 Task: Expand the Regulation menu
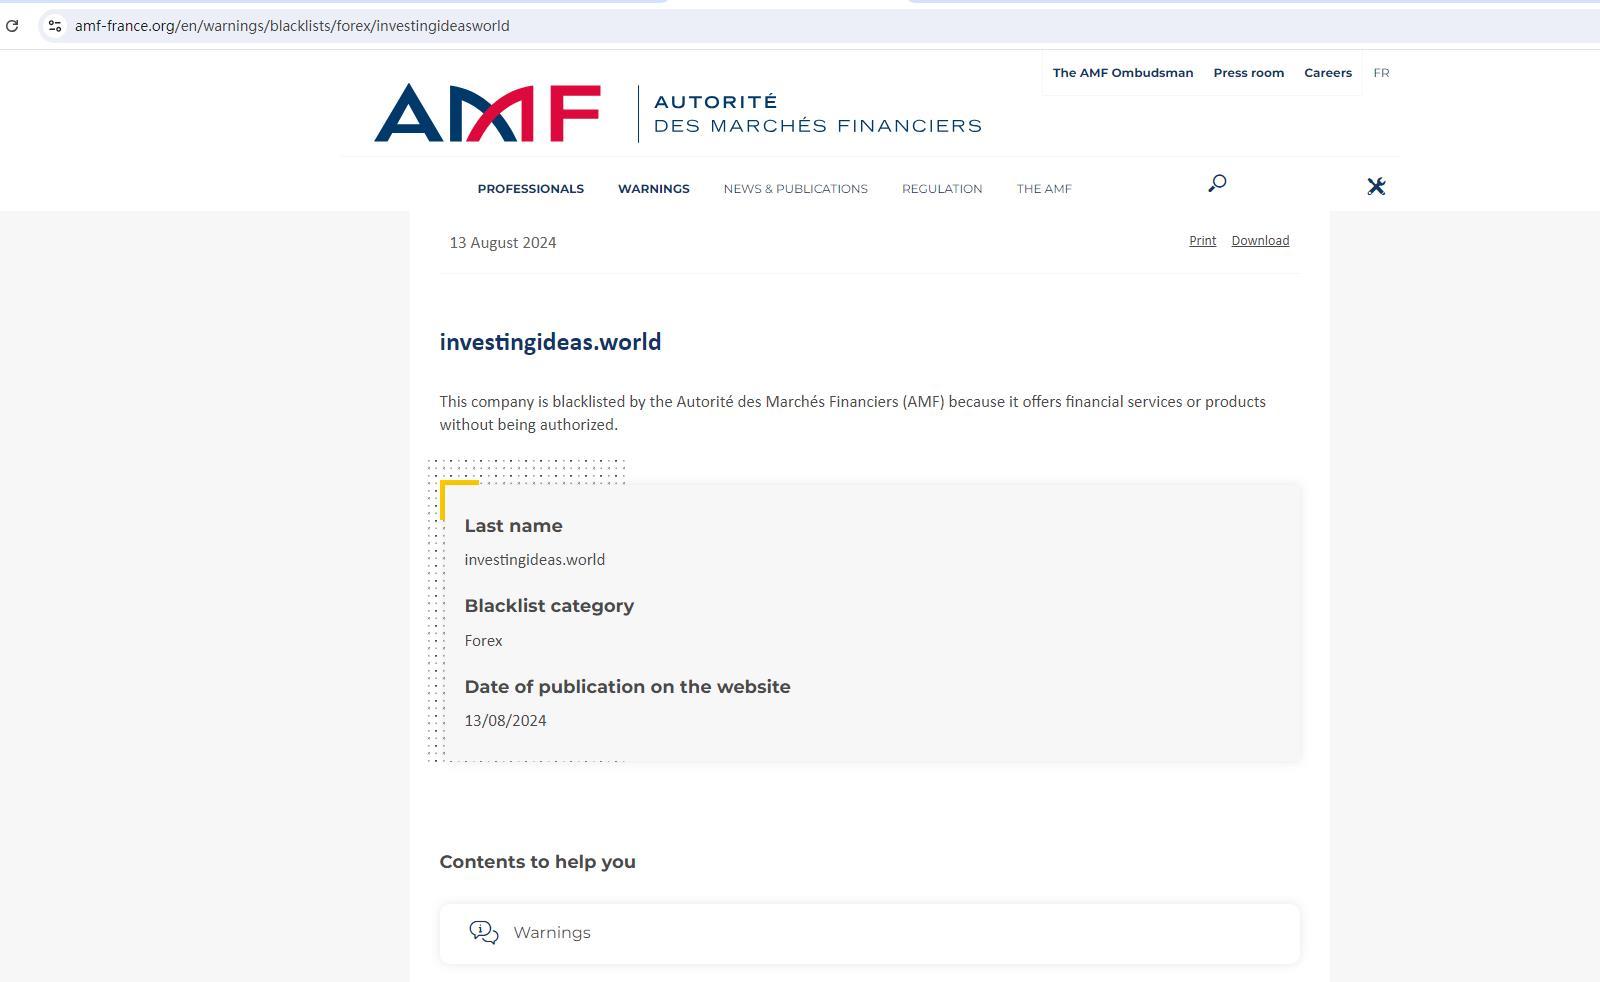(x=941, y=189)
